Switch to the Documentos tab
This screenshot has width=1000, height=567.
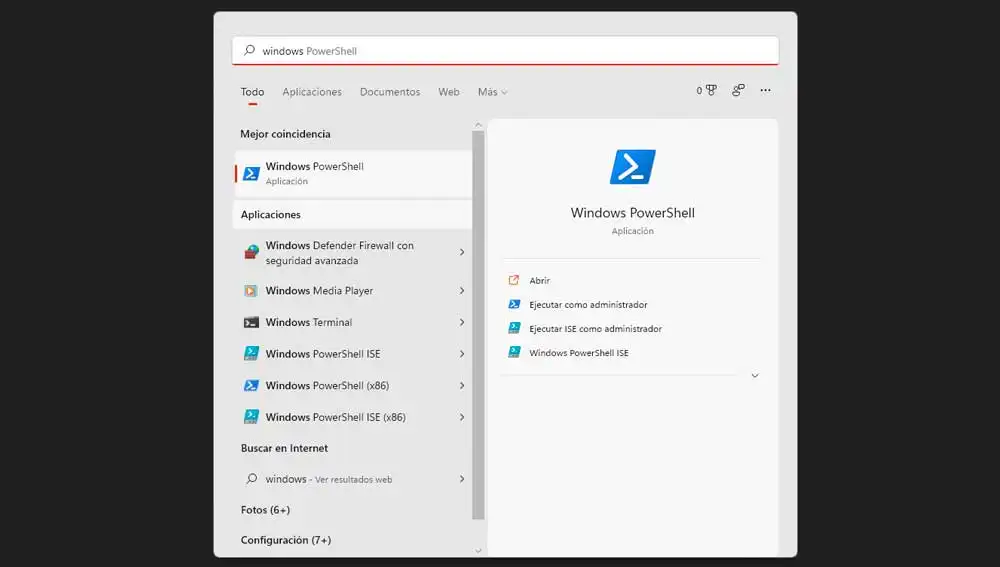point(390,92)
